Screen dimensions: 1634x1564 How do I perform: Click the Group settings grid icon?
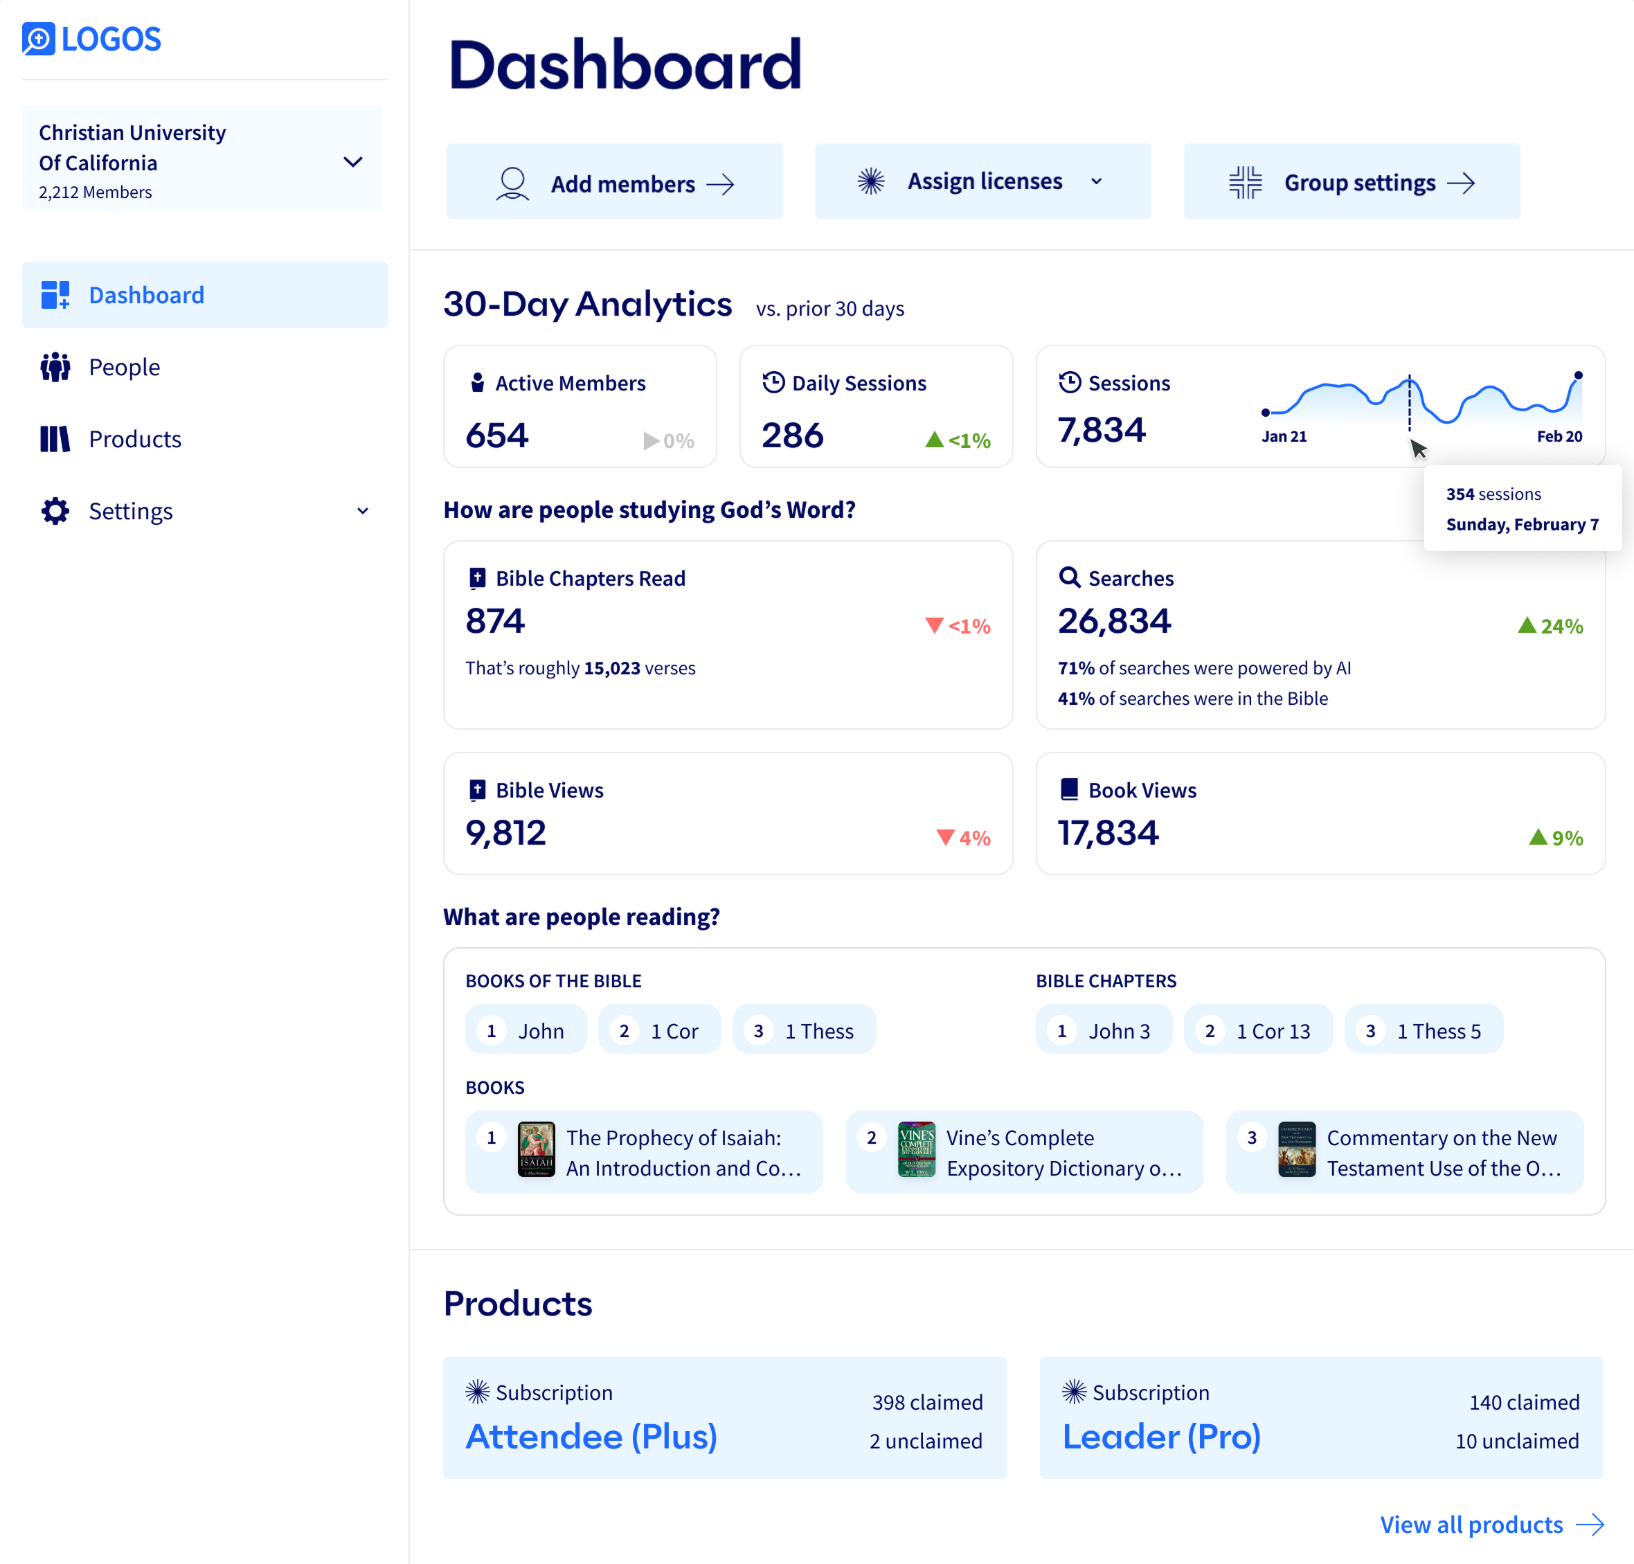pyautogui.click(x=1246, y=182)
